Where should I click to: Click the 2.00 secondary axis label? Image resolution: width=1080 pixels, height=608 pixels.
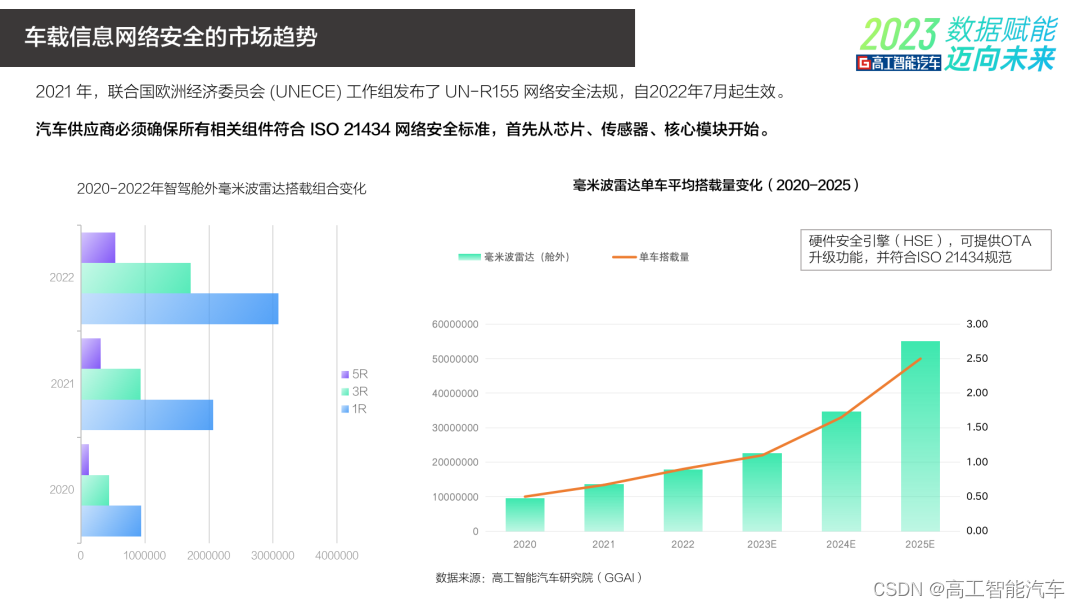click(977, 392)
